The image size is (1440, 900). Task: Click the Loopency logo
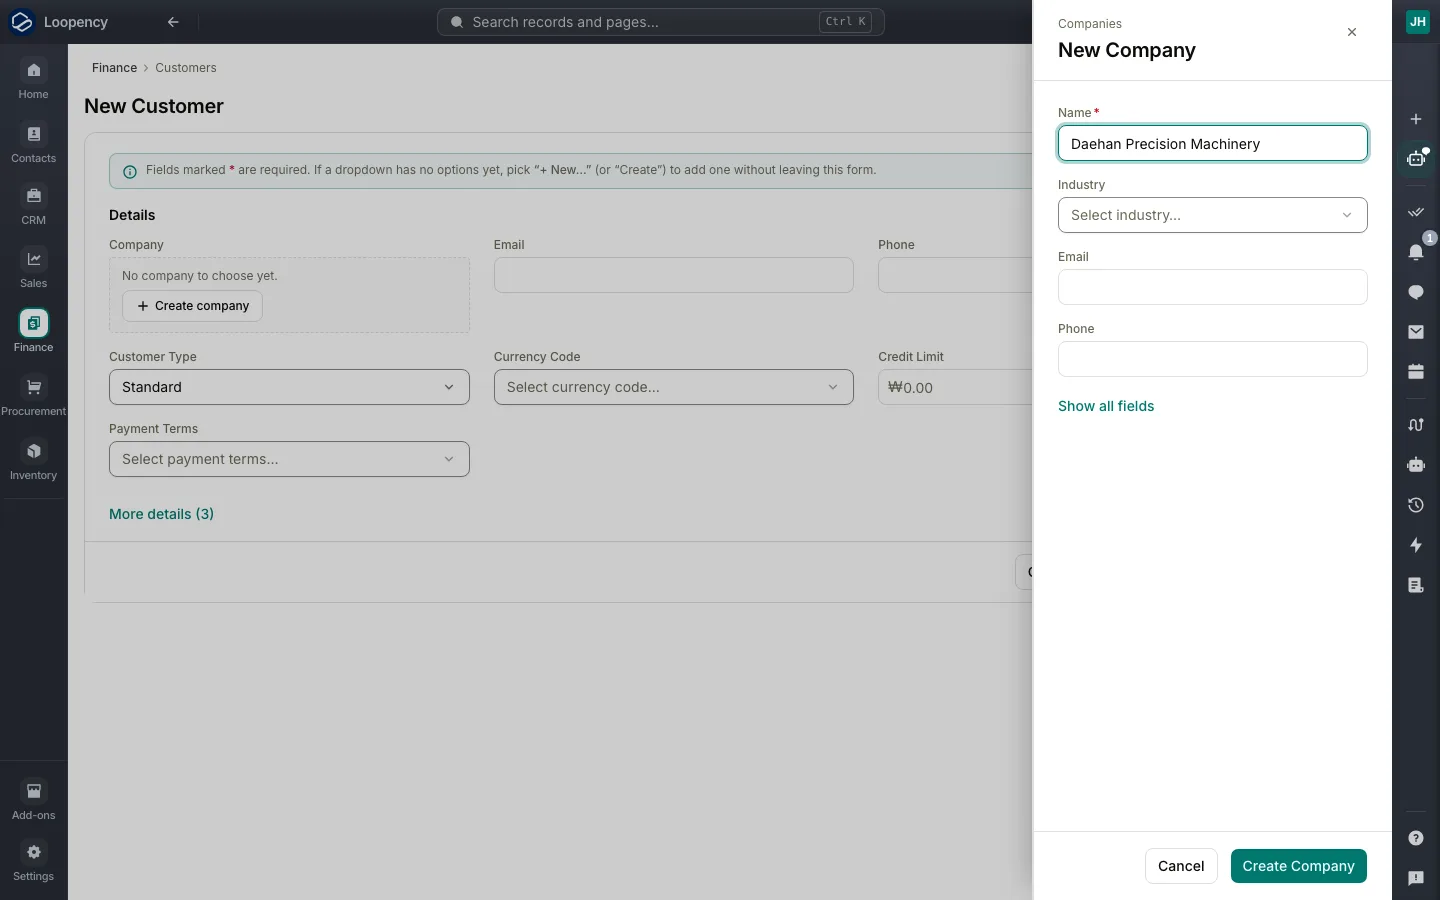click(x=22, y=22)
